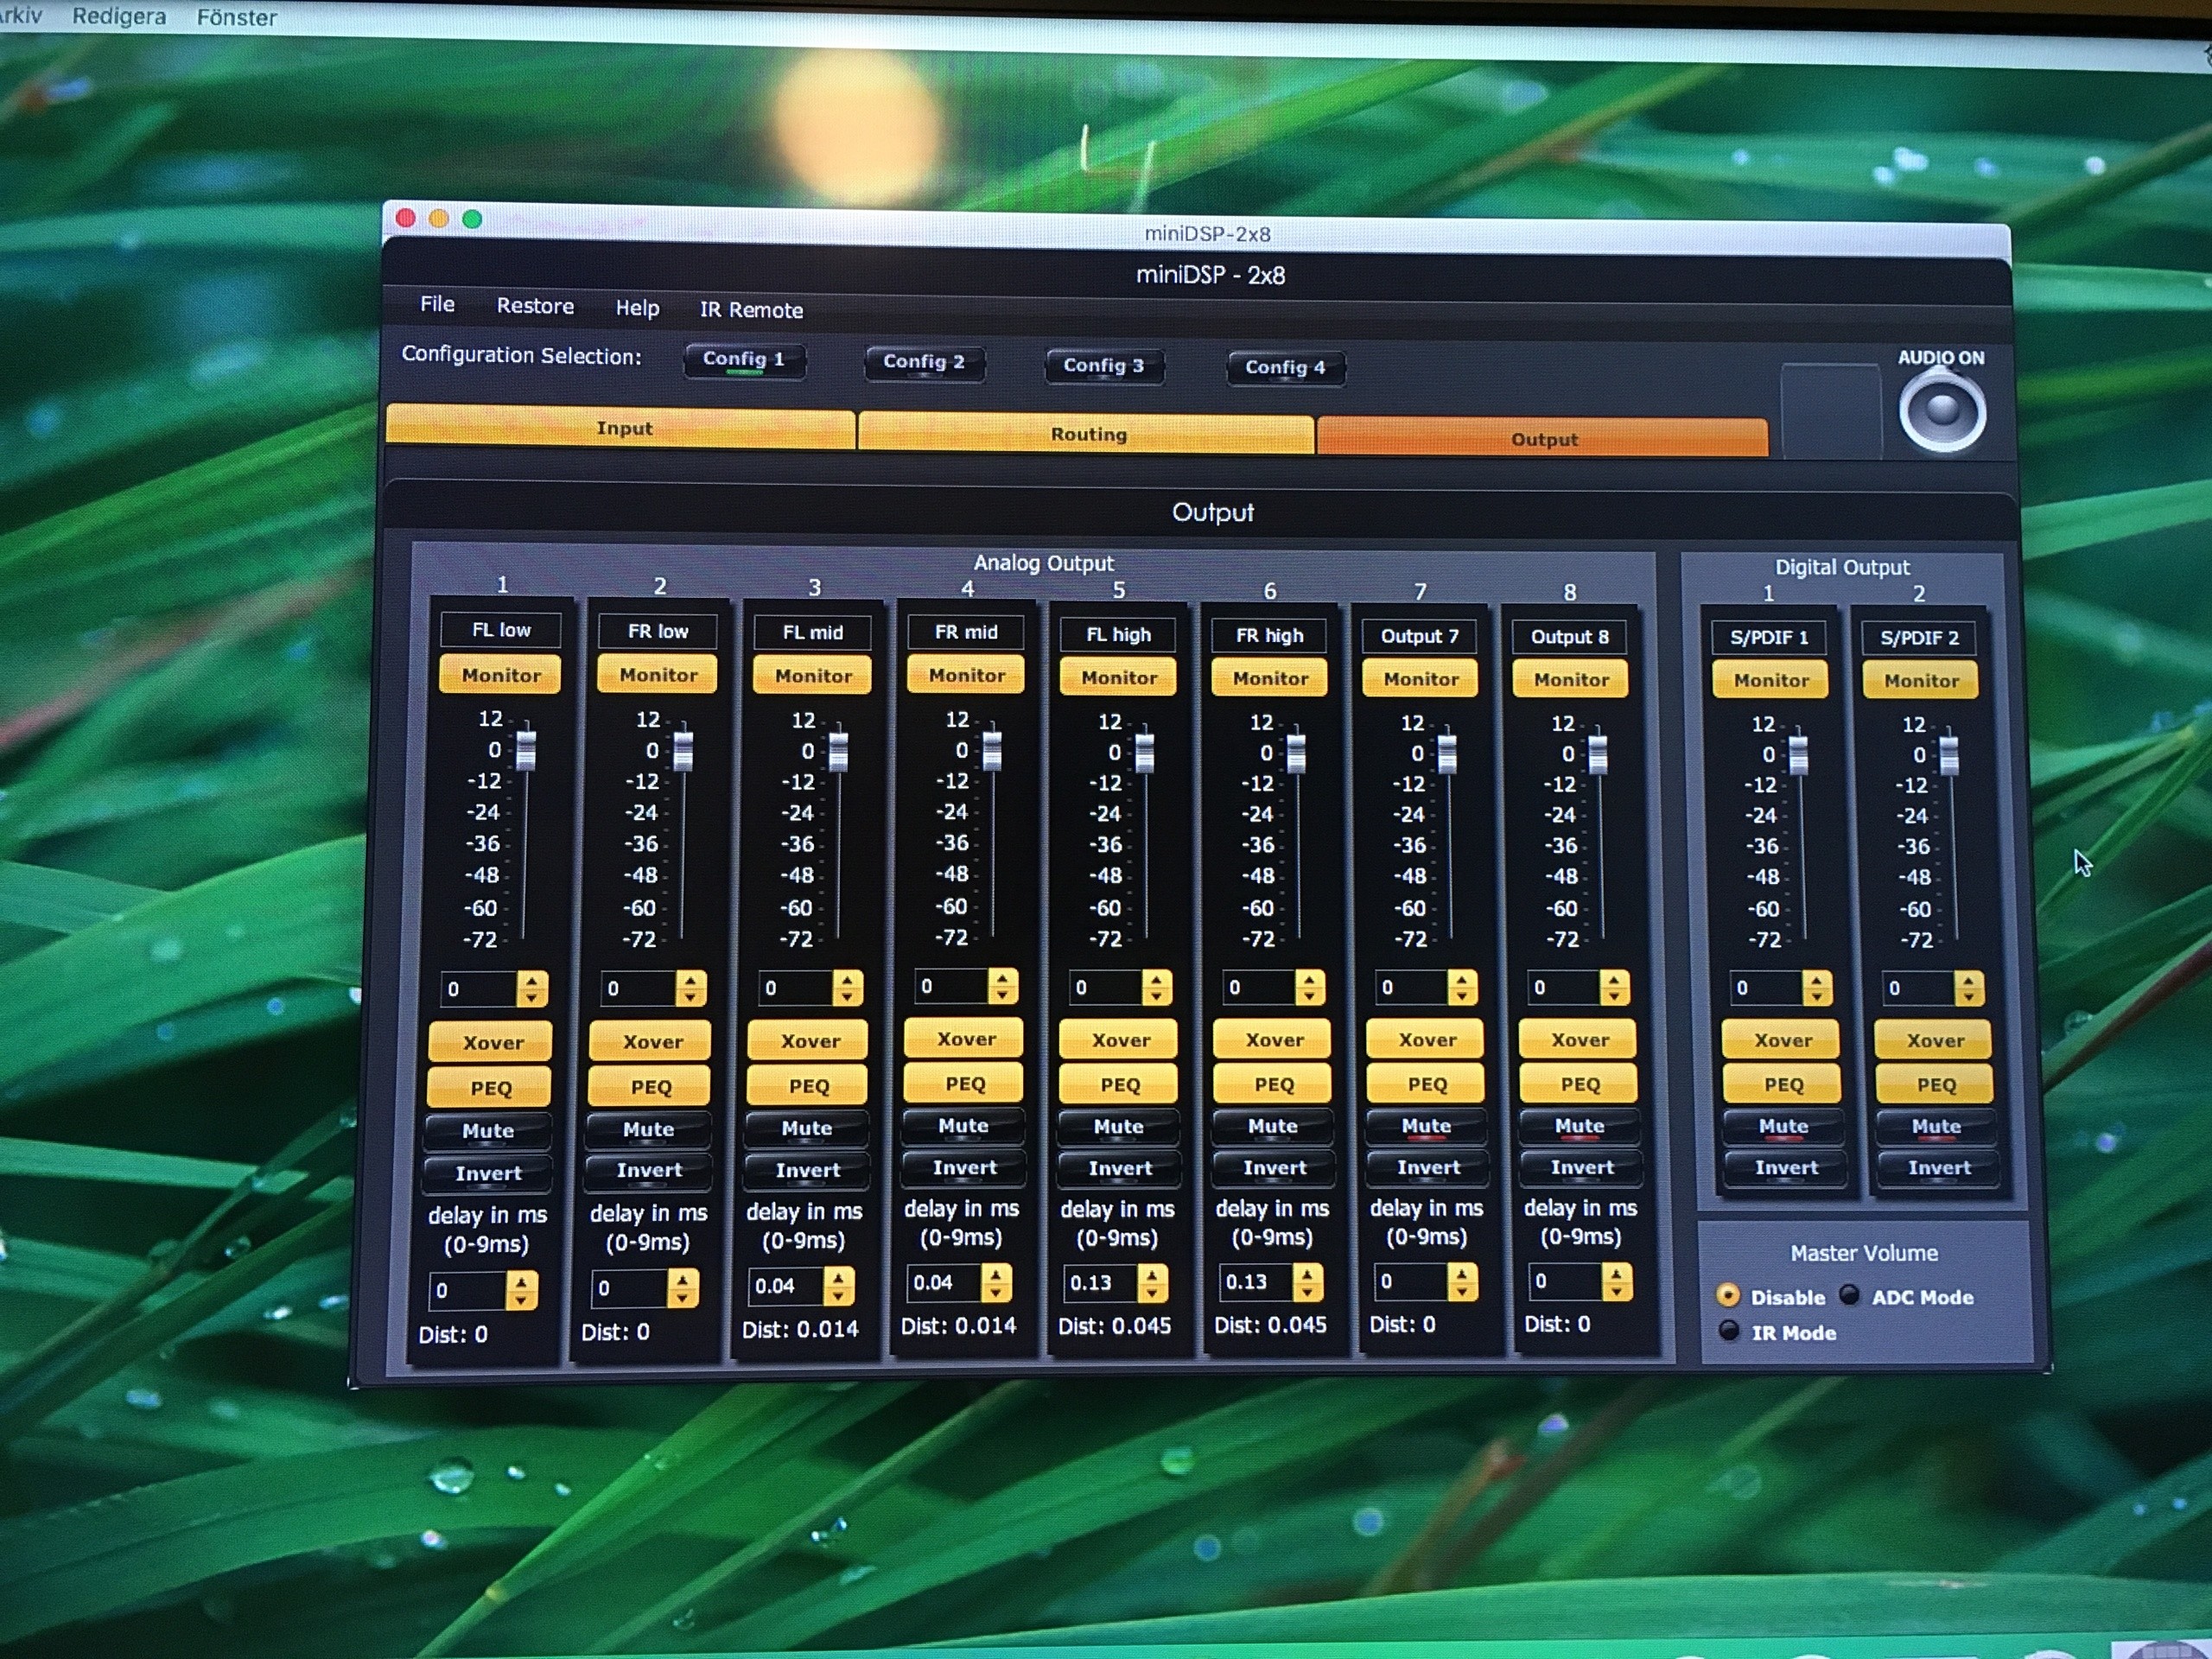Click the FL low gain stepper arrows
This screenshot has height=1659, width=2212.
point(533,989)
